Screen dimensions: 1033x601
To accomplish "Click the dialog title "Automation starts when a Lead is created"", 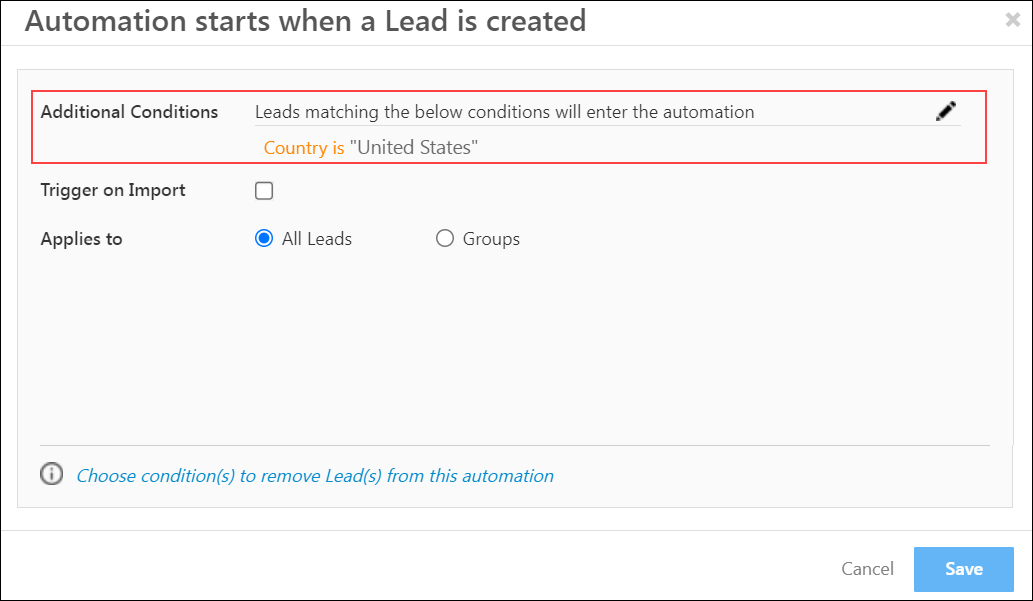I will click(305, 20).
